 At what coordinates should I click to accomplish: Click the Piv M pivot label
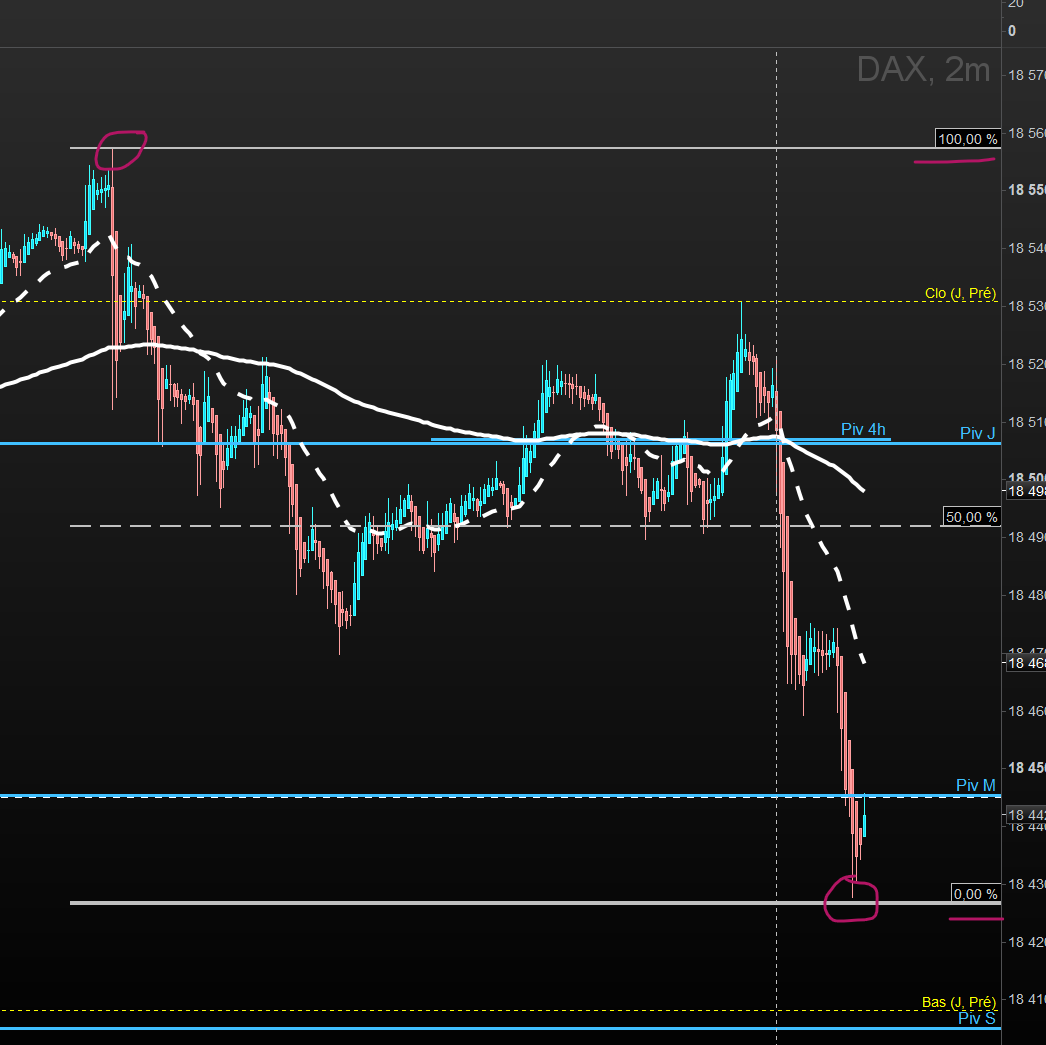point(975,785)
